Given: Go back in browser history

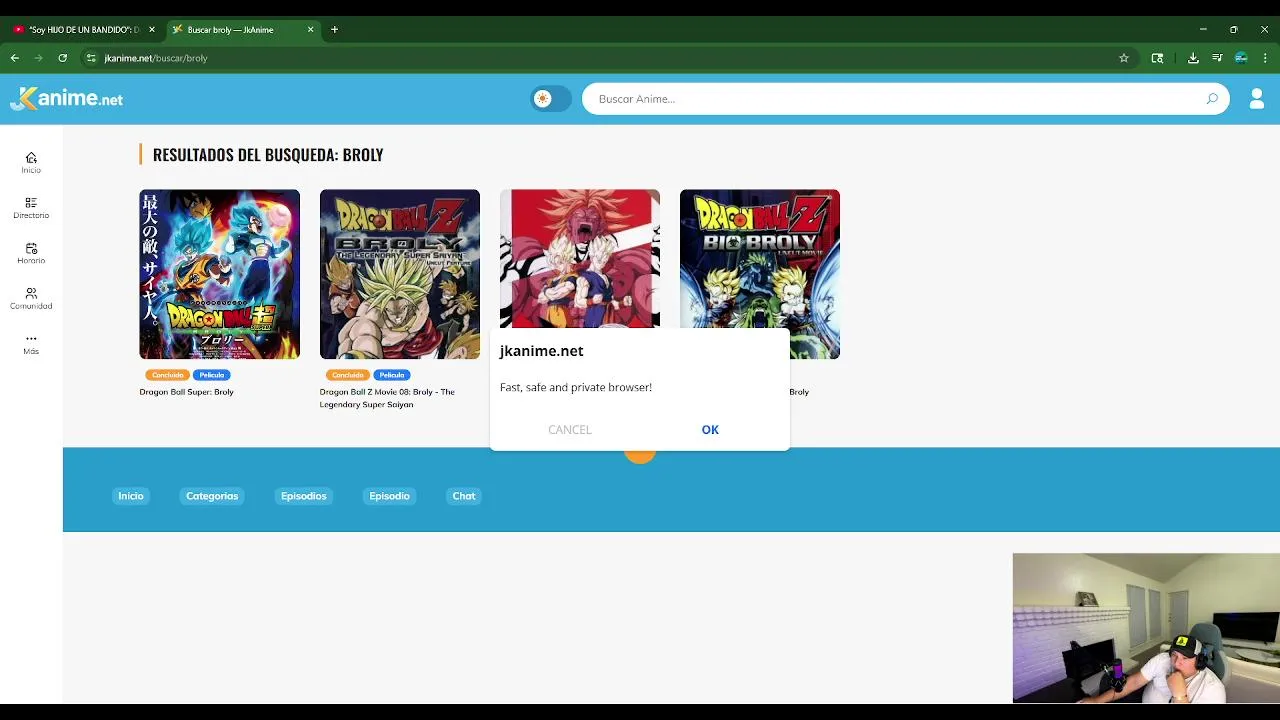Looking at the screenshot, I should point(15,58).
